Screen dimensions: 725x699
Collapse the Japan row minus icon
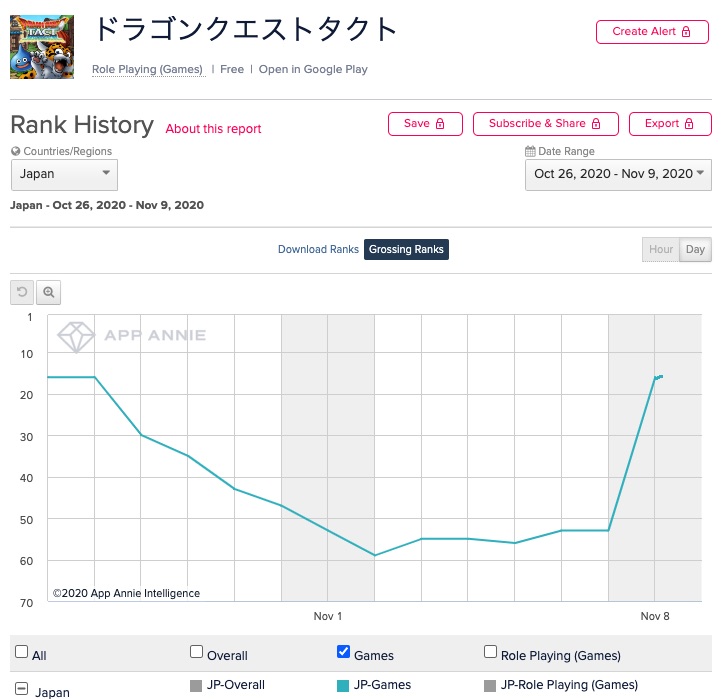pyautogui.click(x=21, y=690)
